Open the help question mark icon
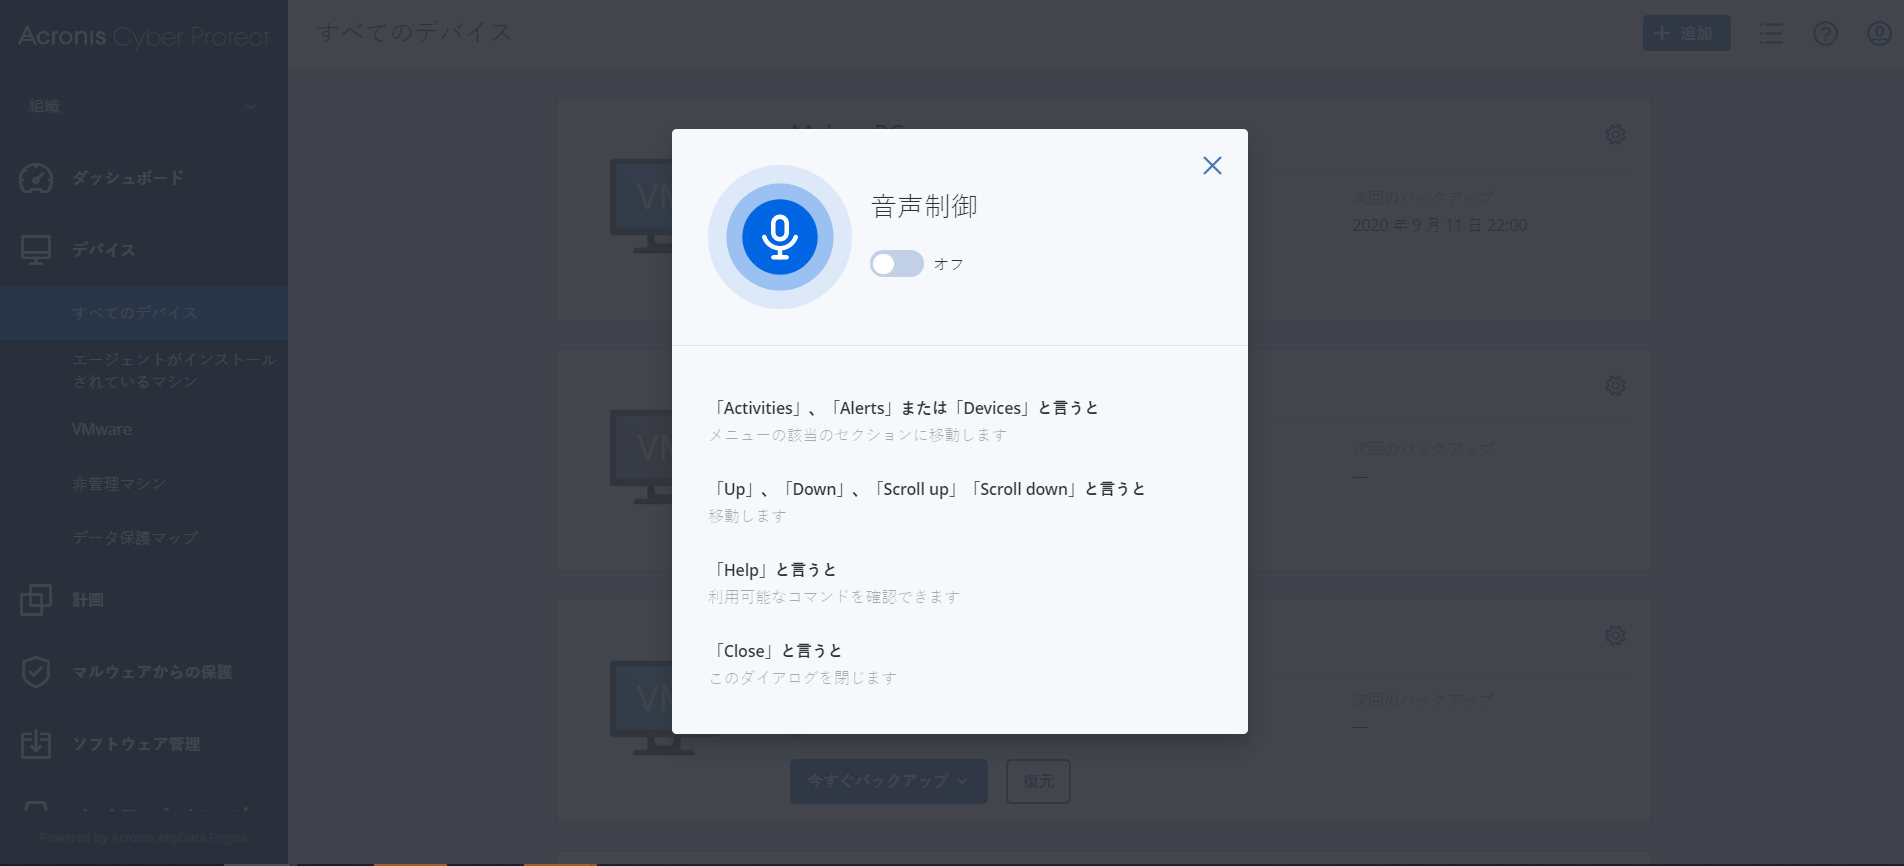This screenshot has height=866, width=1904. (1825, 34)
